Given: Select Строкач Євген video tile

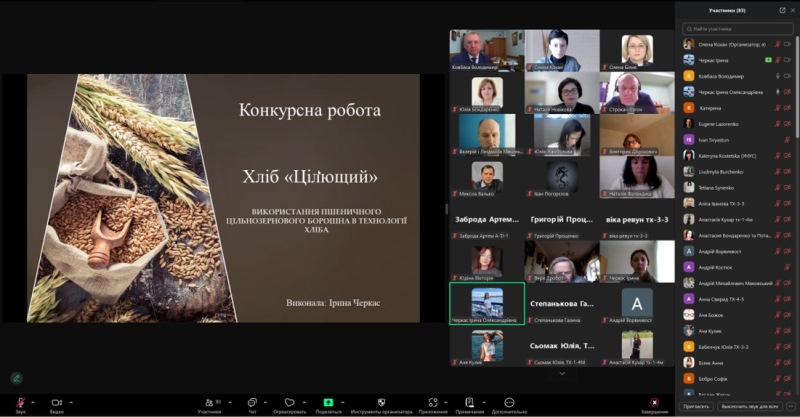Looking at the screenshot, I should 637,92.
